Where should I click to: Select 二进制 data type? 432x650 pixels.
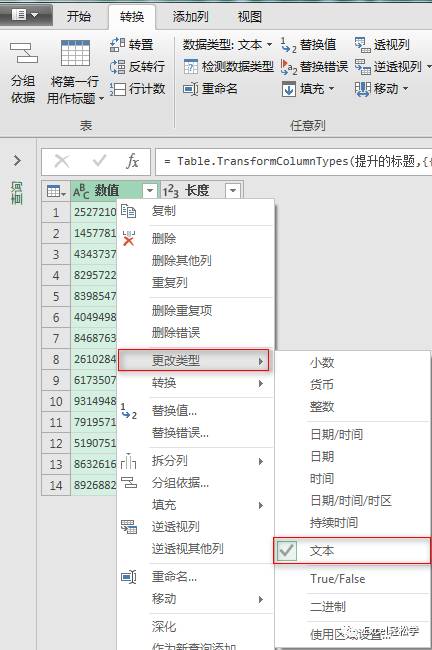[x=328, y=606]
